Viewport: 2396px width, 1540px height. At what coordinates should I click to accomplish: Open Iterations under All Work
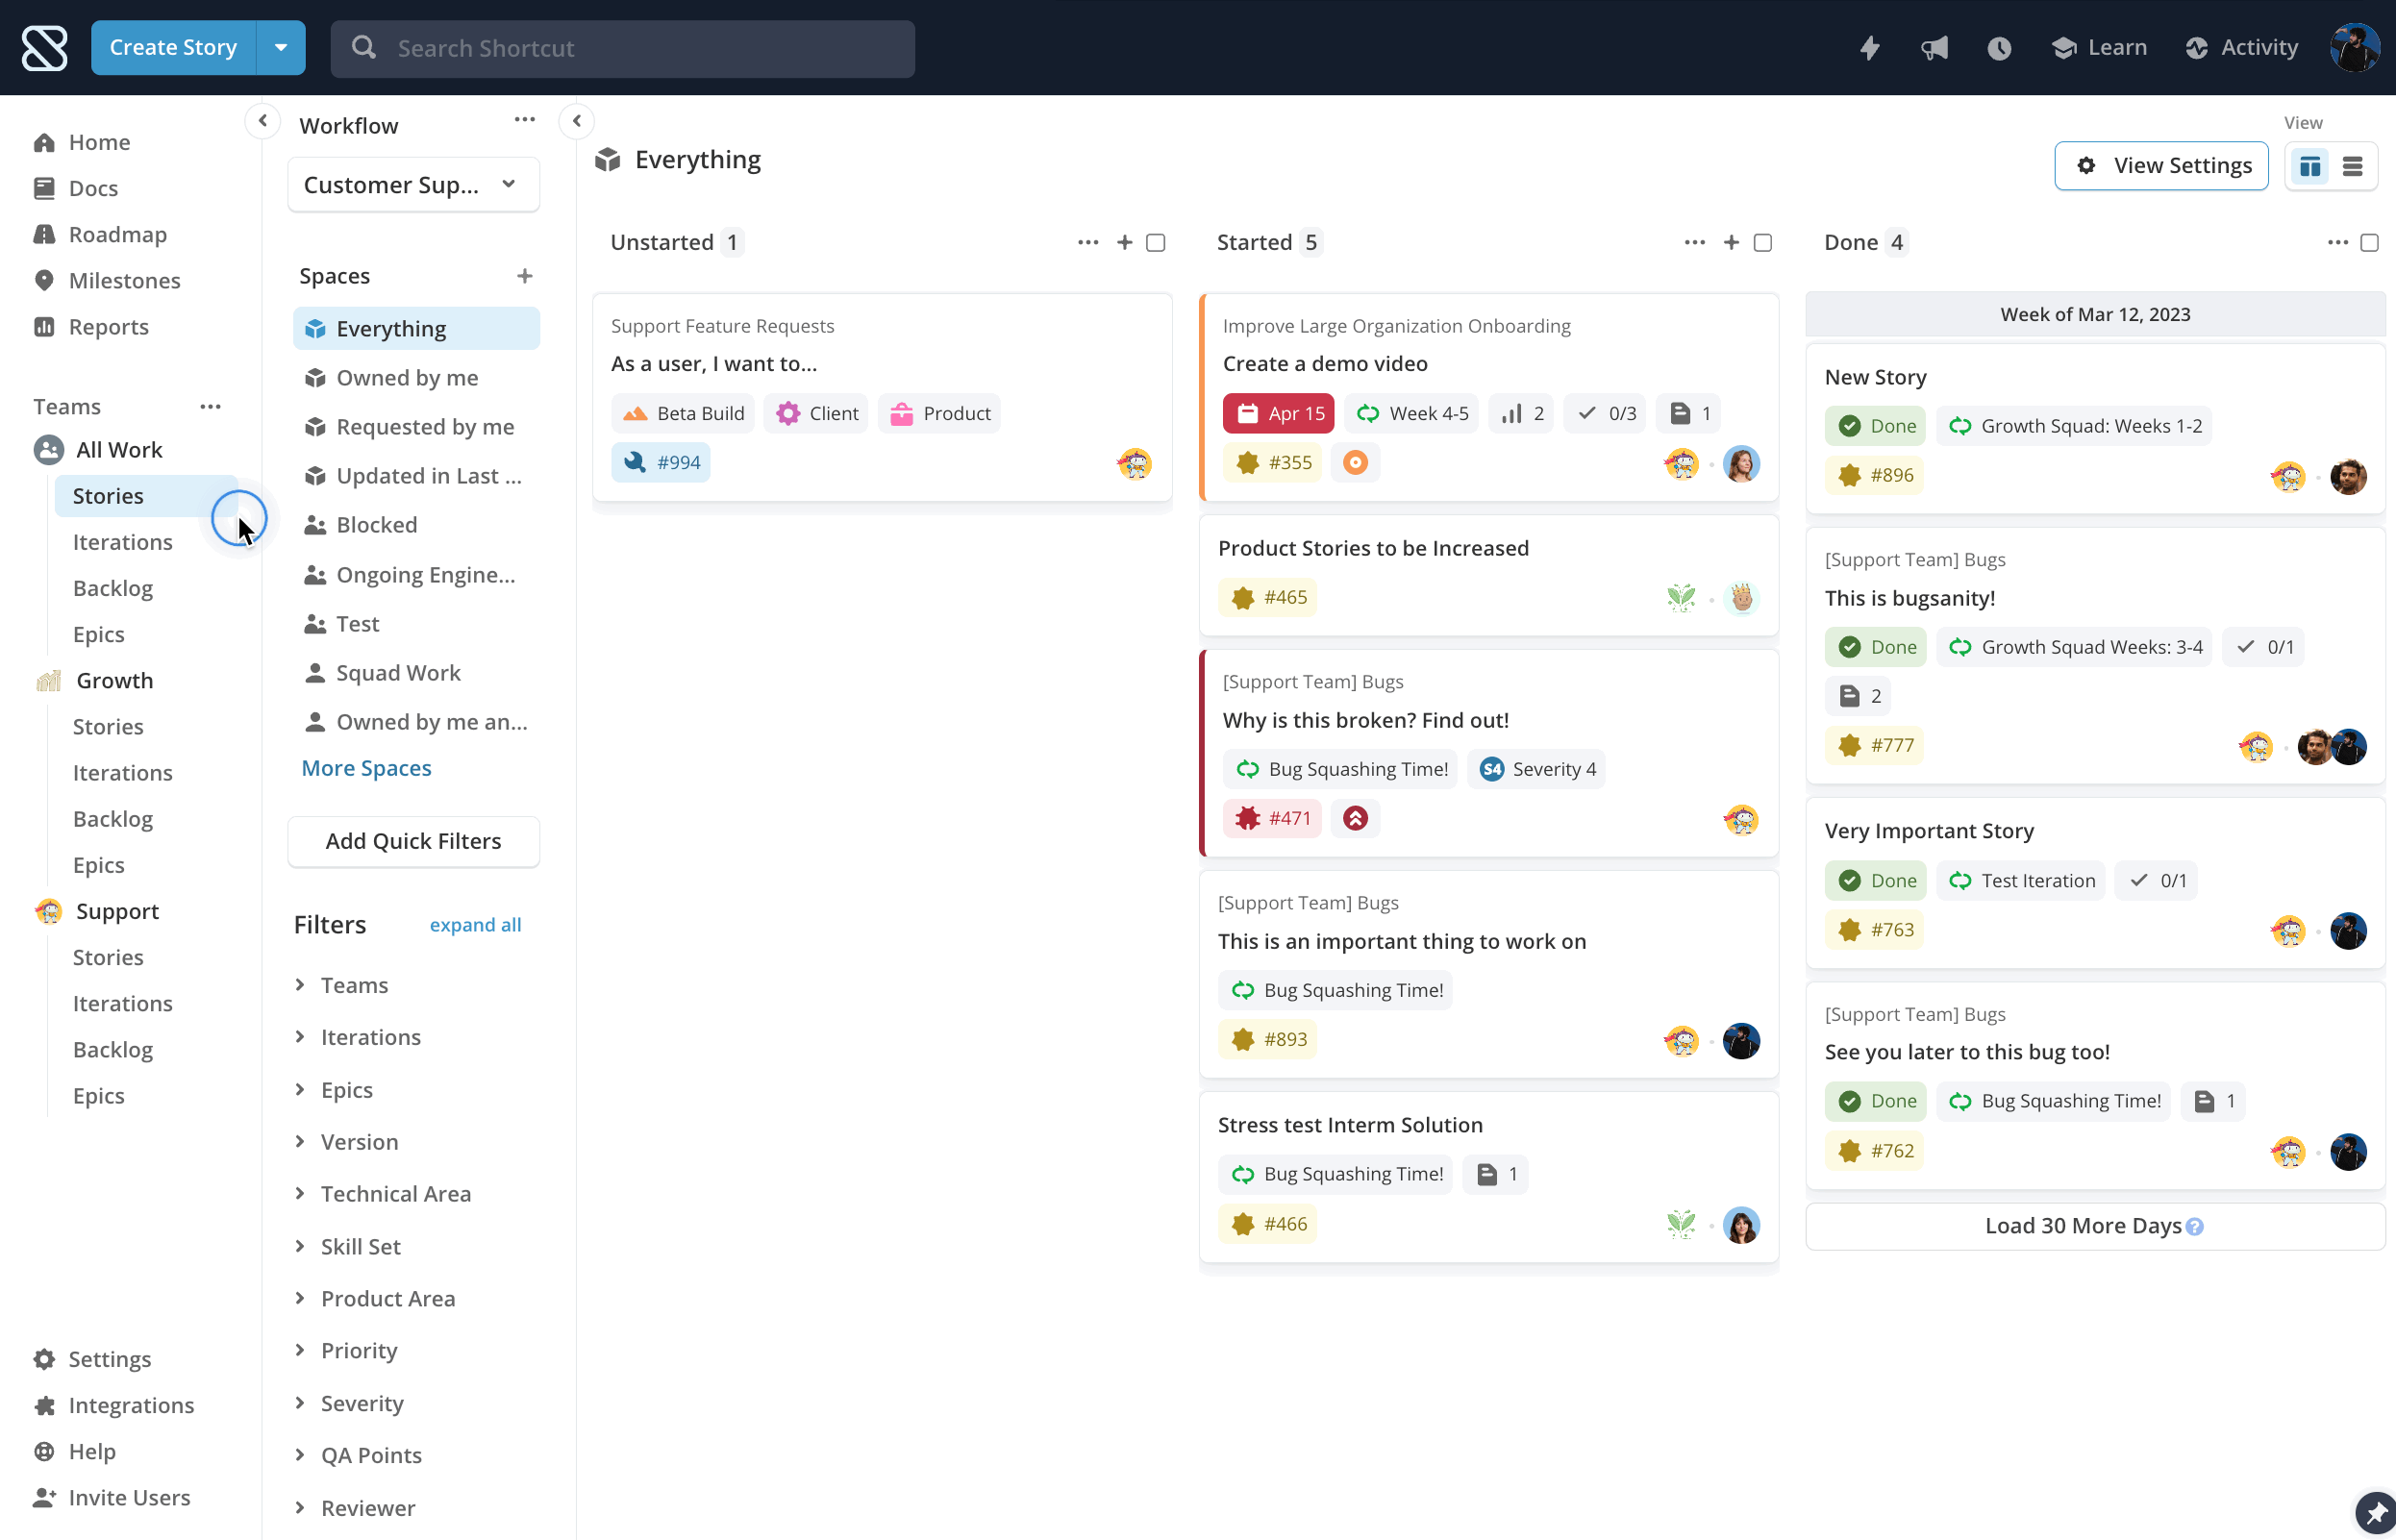pos(123,542)
